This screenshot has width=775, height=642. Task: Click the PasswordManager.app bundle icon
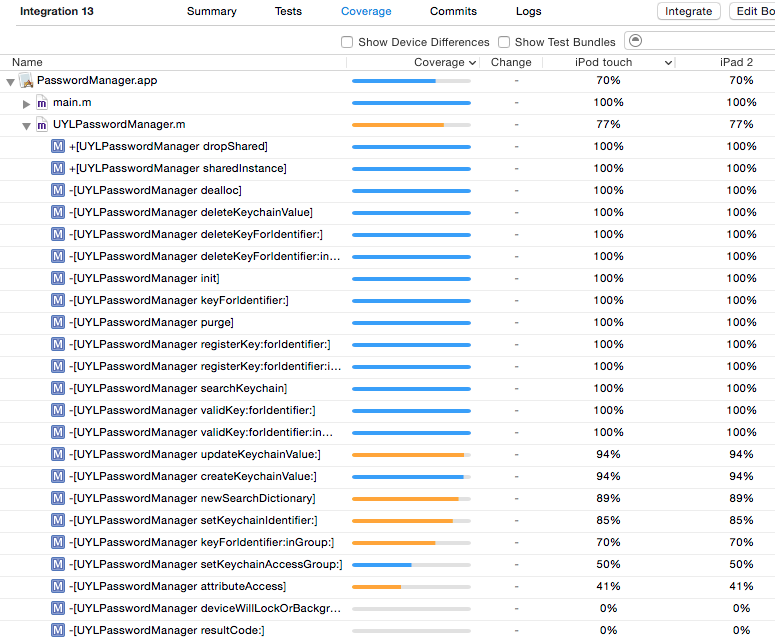tap(26, 80)
